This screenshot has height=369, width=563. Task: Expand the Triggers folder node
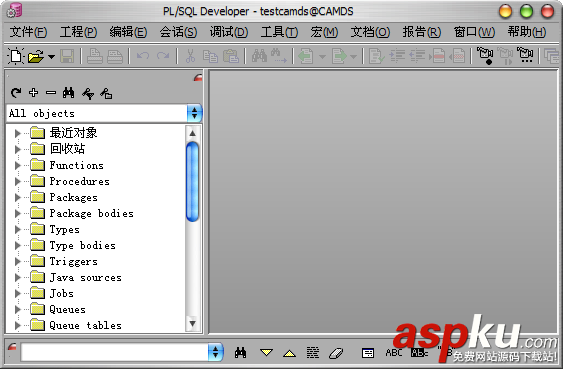17,261
